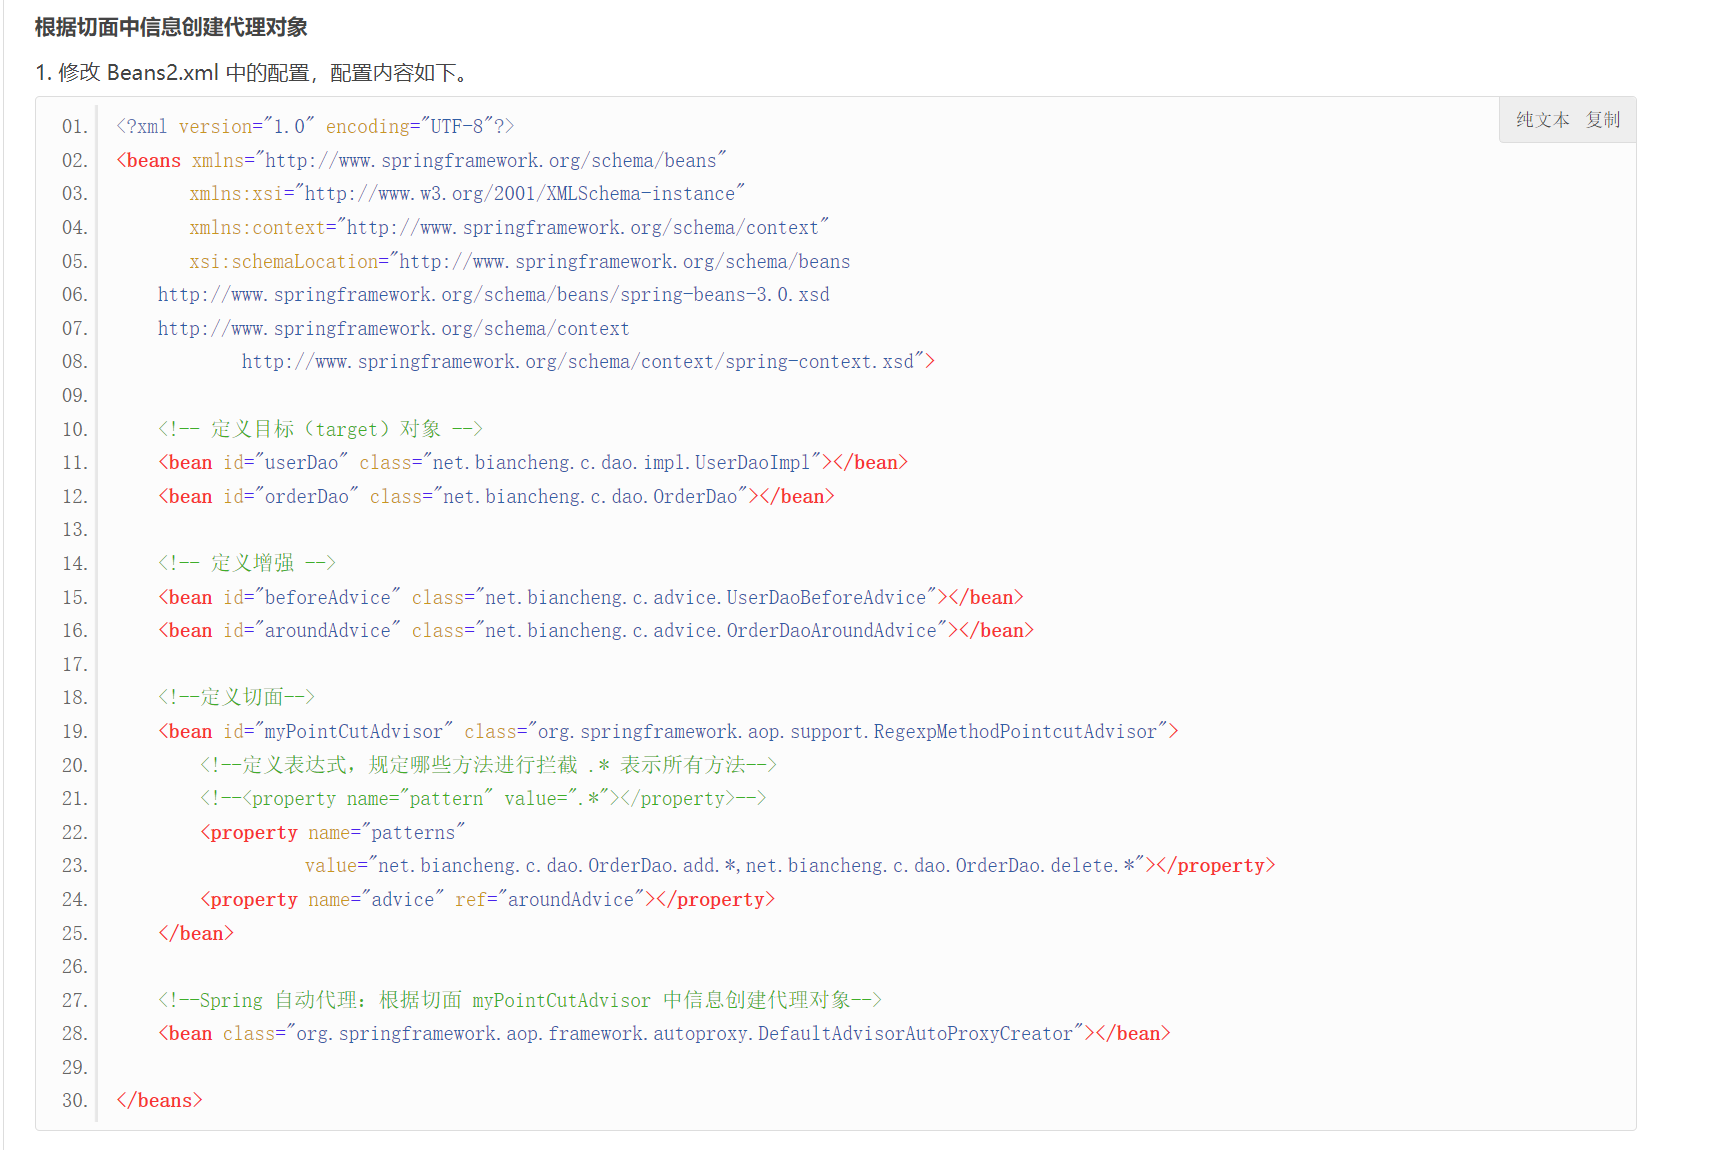This screenshot has height=1150, width=1713.
Task: Click the property name="patterns" line
Action: pyautogui.click(x=333, y=832)
